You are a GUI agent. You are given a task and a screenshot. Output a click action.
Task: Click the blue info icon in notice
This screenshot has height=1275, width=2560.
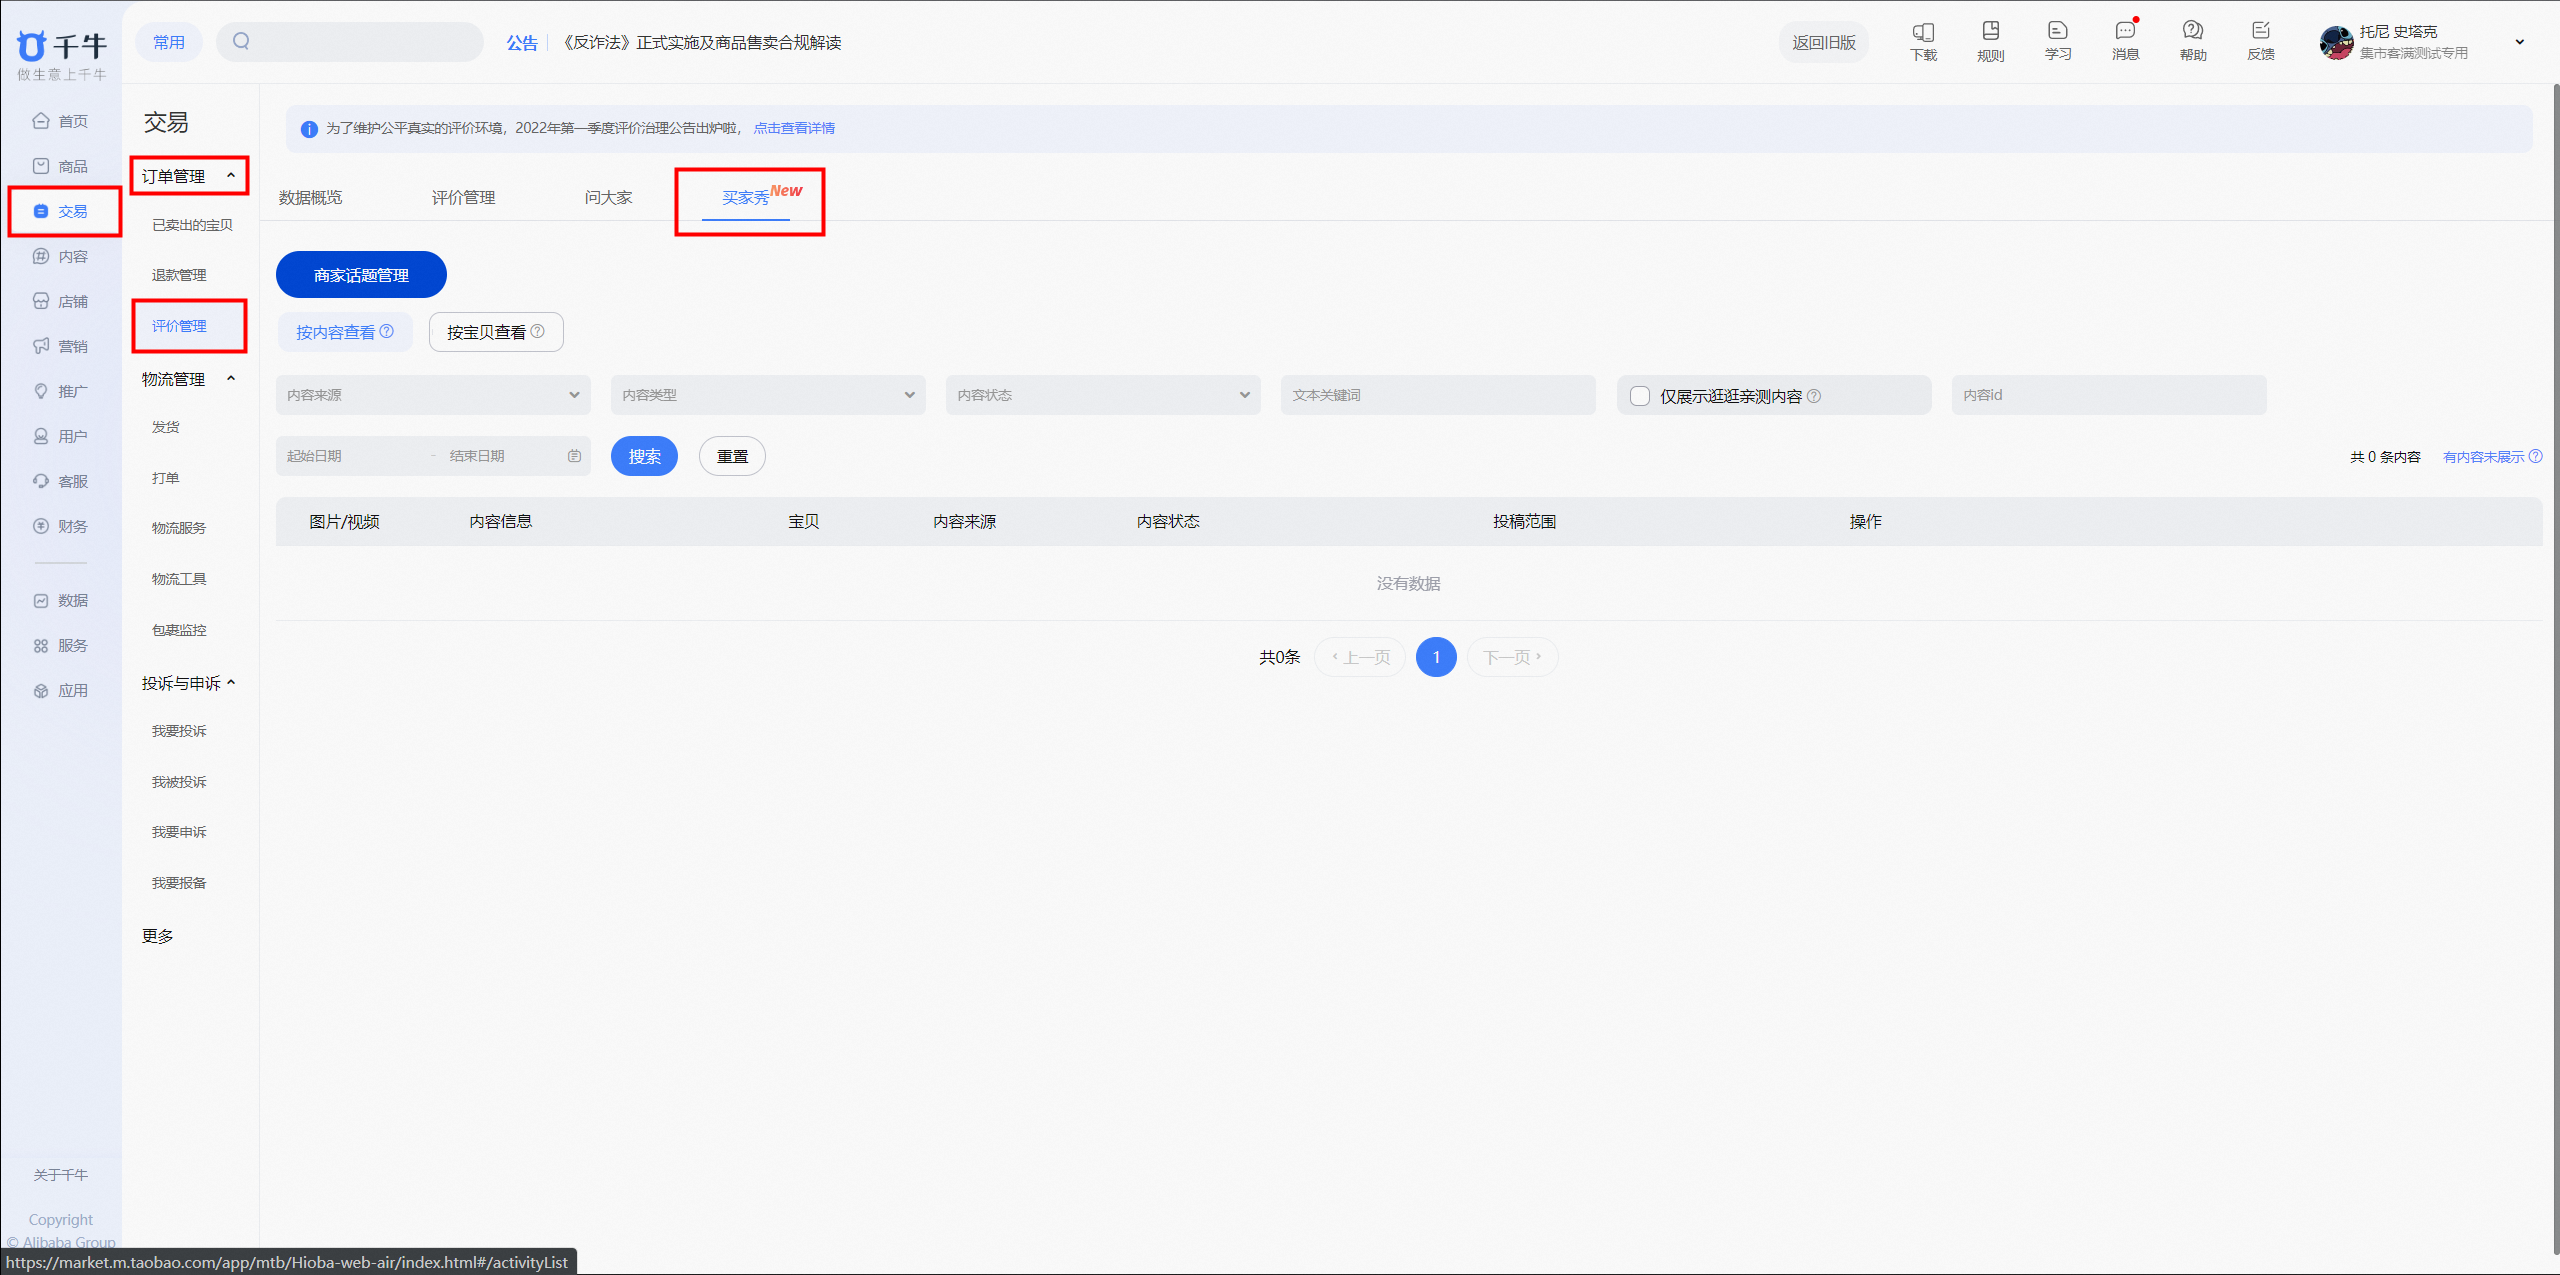pos(309,129)
